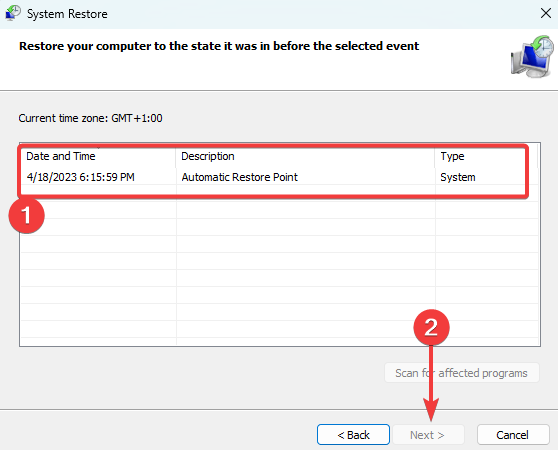Click the System Restore window title text
Viewport: 558px width, 450px height.
(67, 14)
